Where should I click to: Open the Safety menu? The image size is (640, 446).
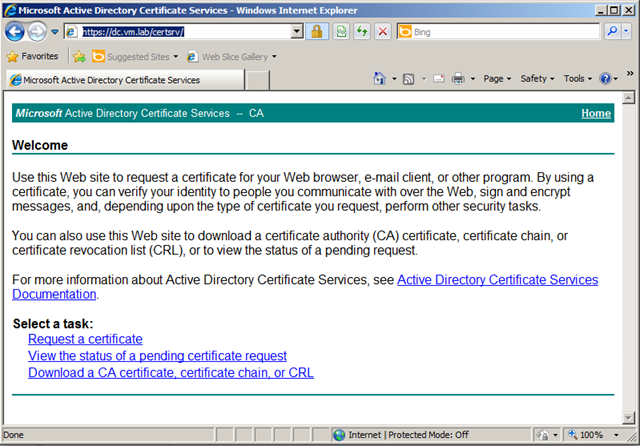537,78
